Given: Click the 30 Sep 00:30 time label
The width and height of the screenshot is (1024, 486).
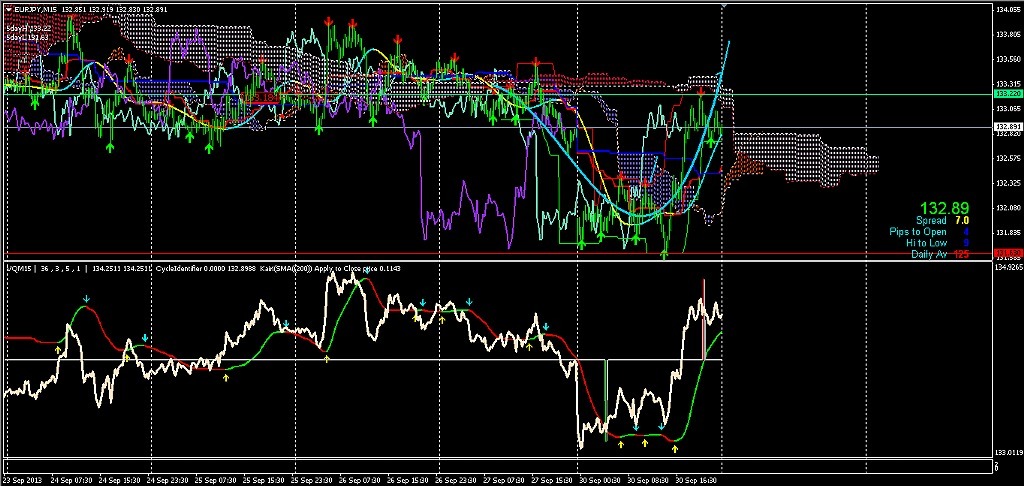Looking at the screenshot, I should (602, 479).
